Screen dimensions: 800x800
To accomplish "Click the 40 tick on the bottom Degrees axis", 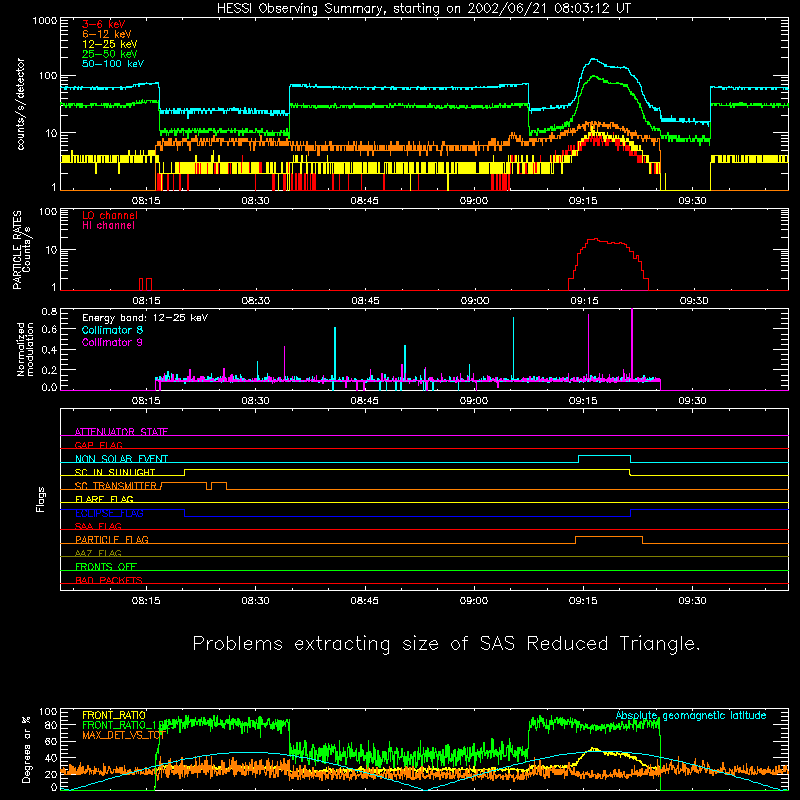I will [x=51, y=758].
